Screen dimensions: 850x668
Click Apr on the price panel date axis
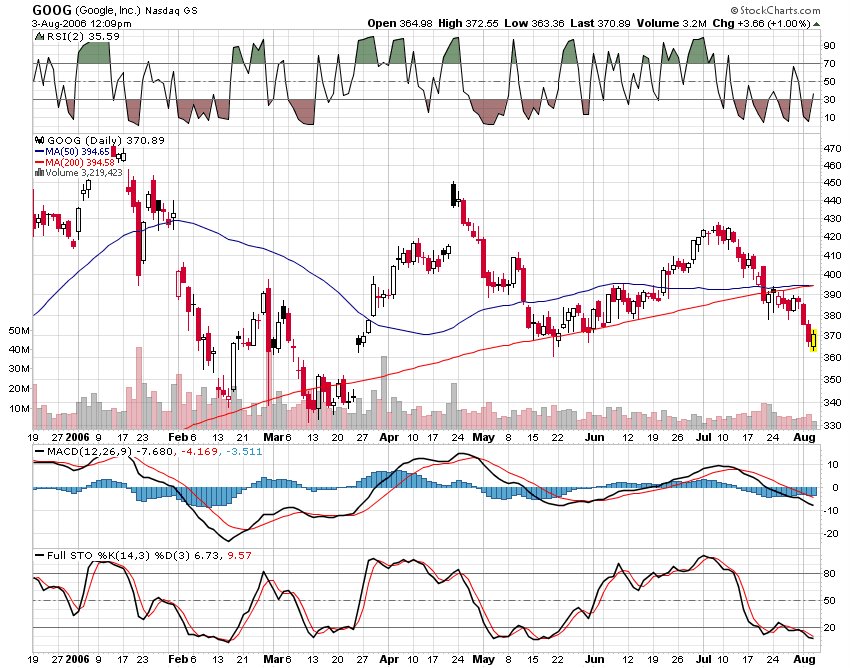coord(389,437)
